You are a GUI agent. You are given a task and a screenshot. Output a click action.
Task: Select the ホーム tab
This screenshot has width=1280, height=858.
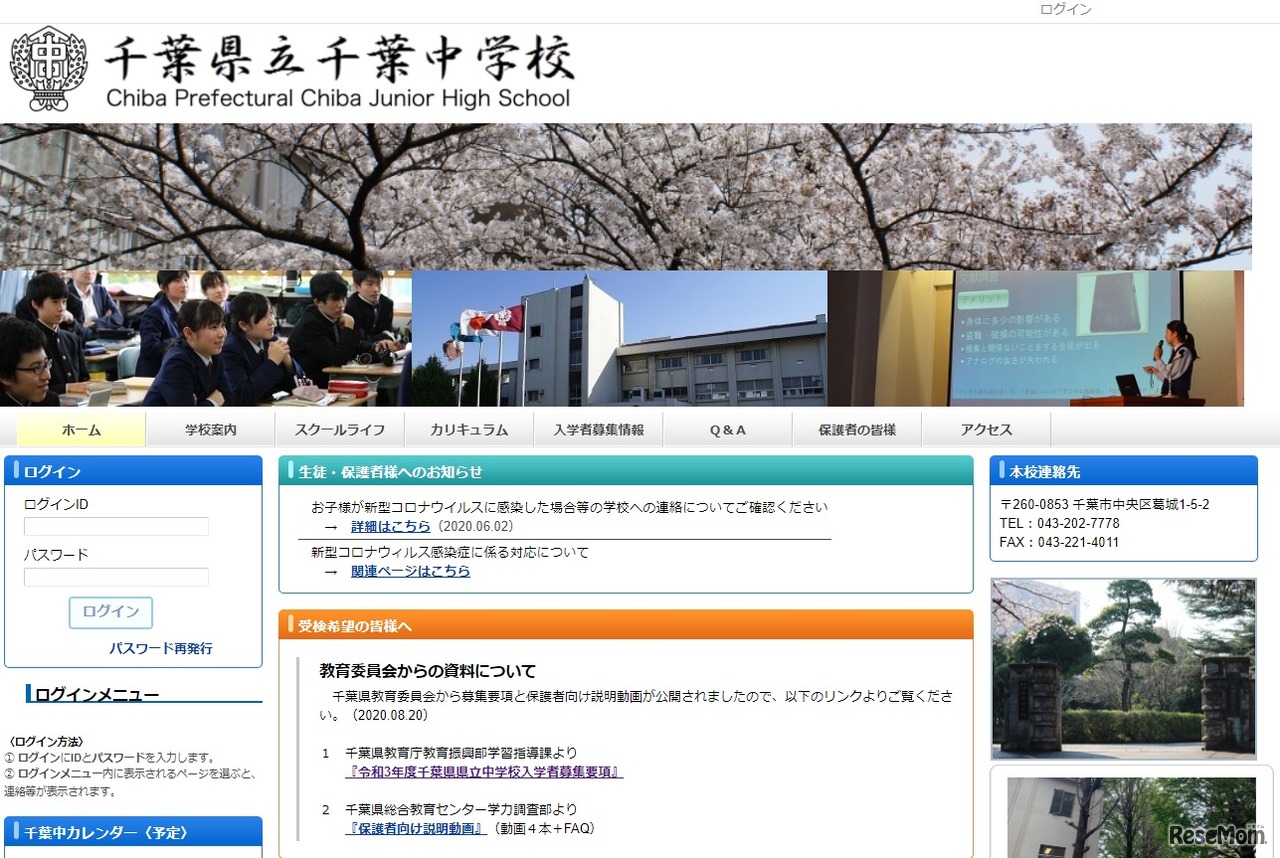click(80, 429)
